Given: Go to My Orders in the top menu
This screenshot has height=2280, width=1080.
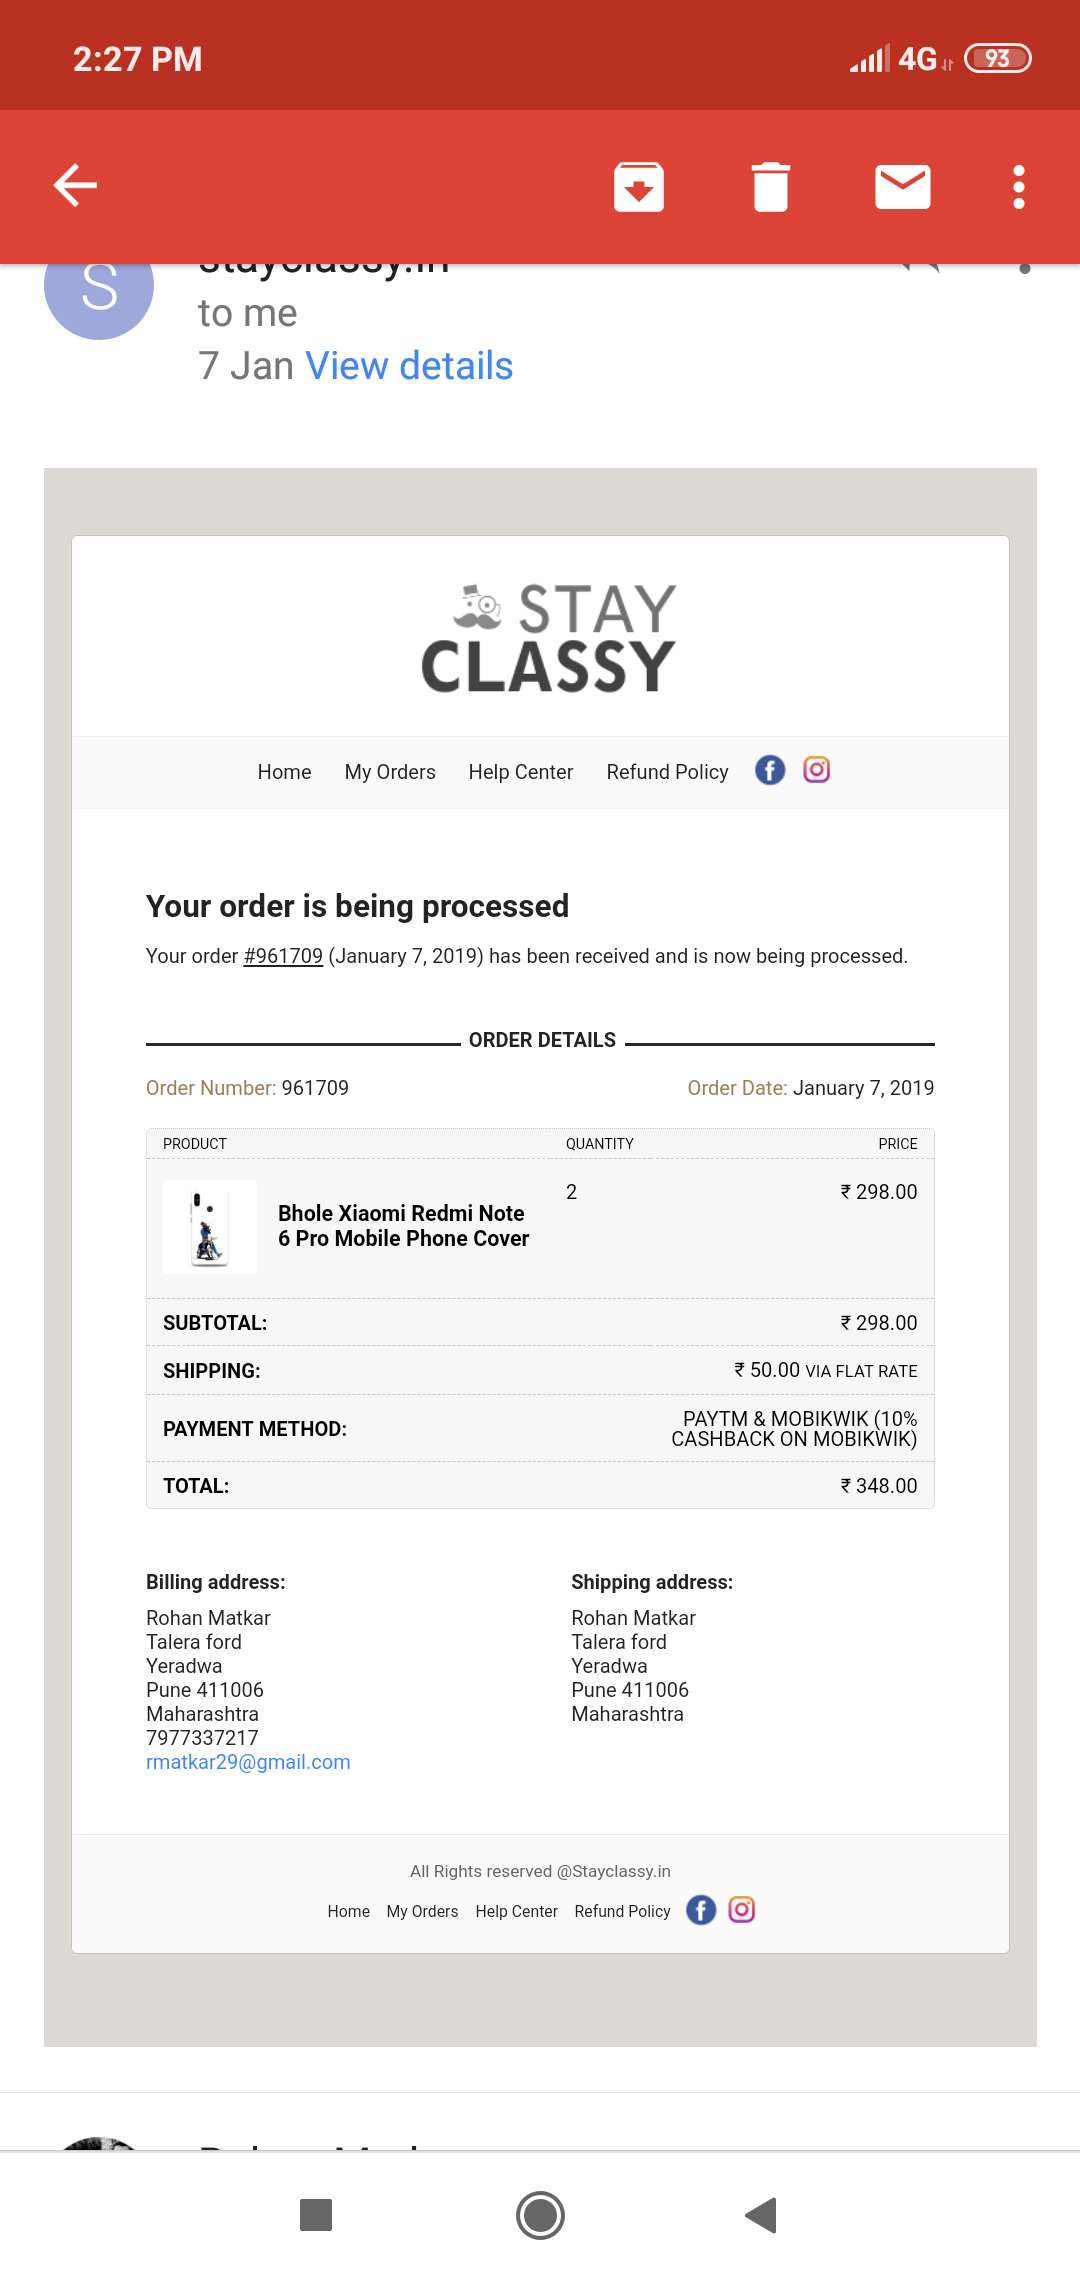Looking at the screenshot, I should coord(390,772).
